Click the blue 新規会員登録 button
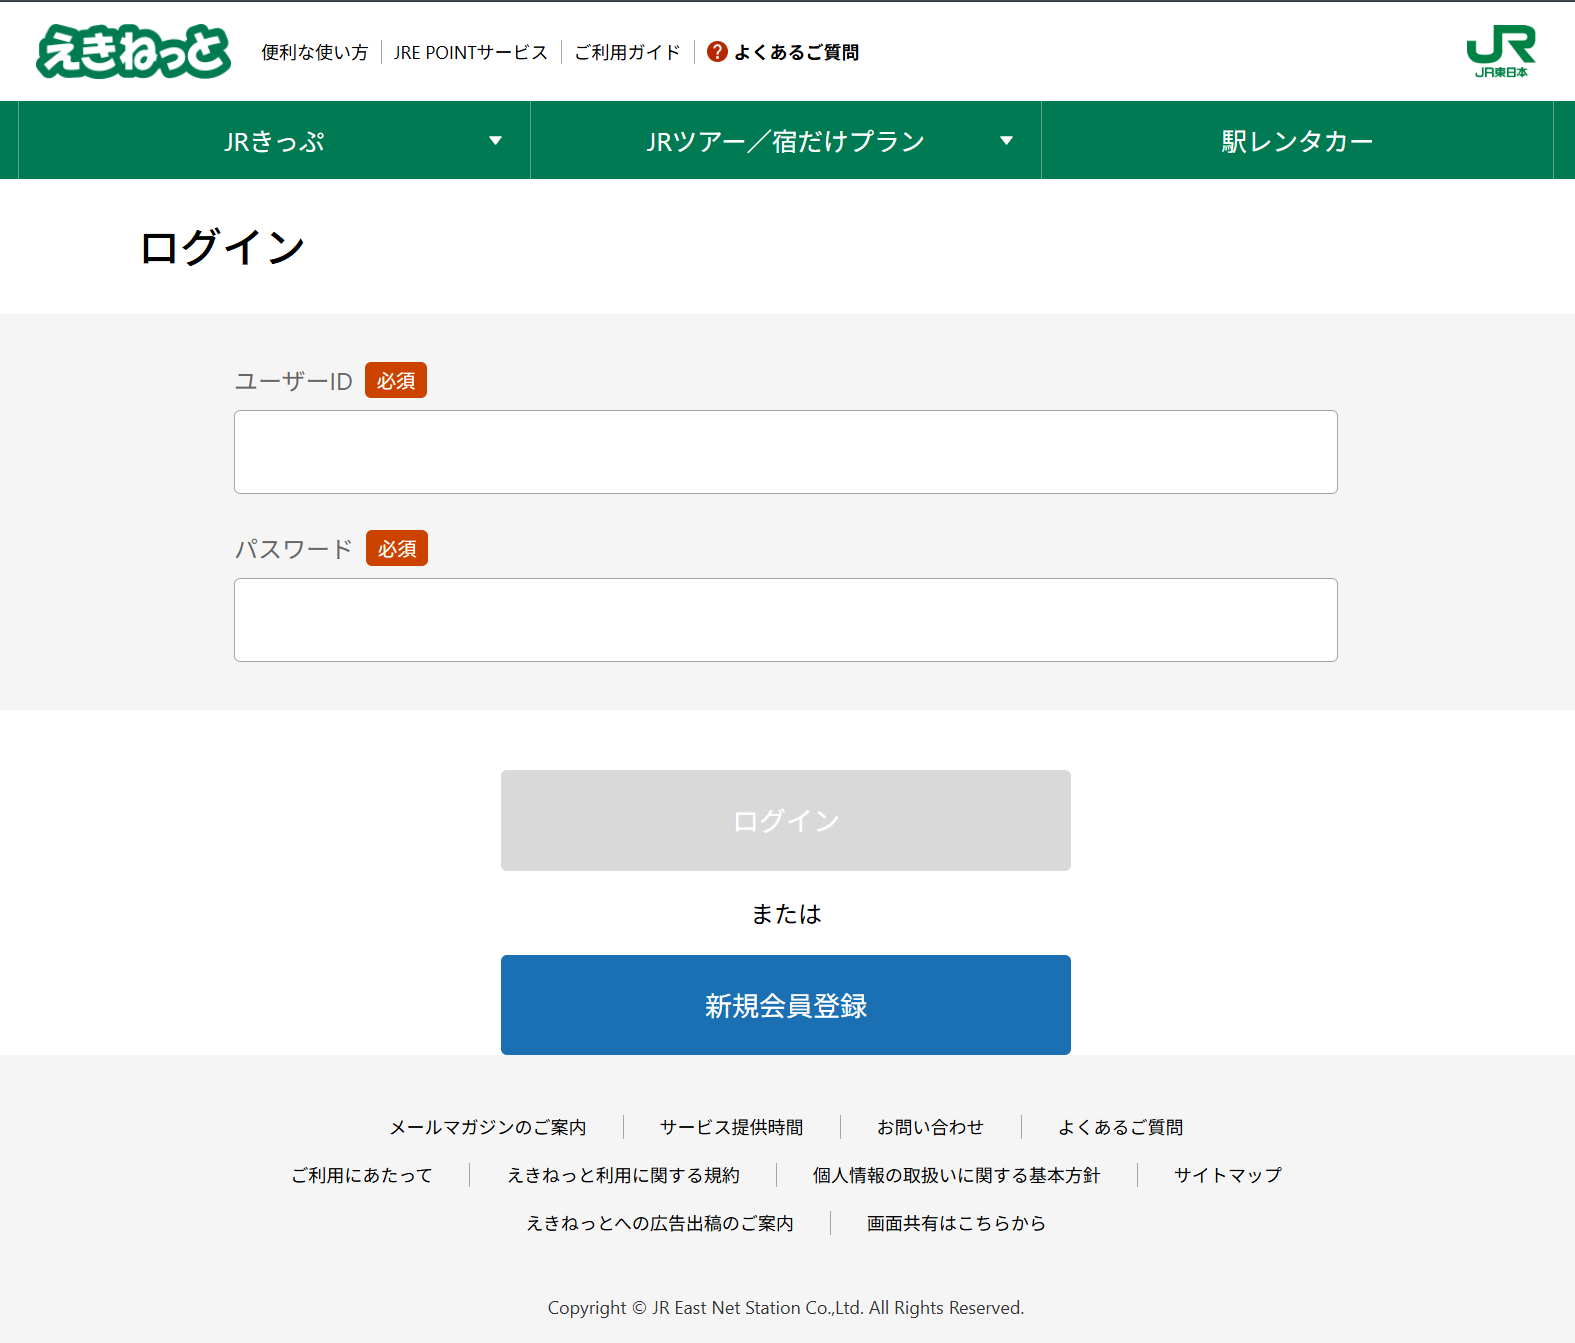 coord(785,1005)
